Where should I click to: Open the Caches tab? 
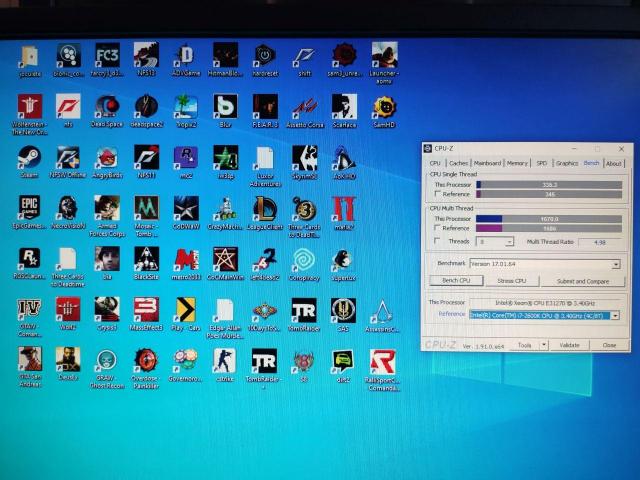(458, 163)
